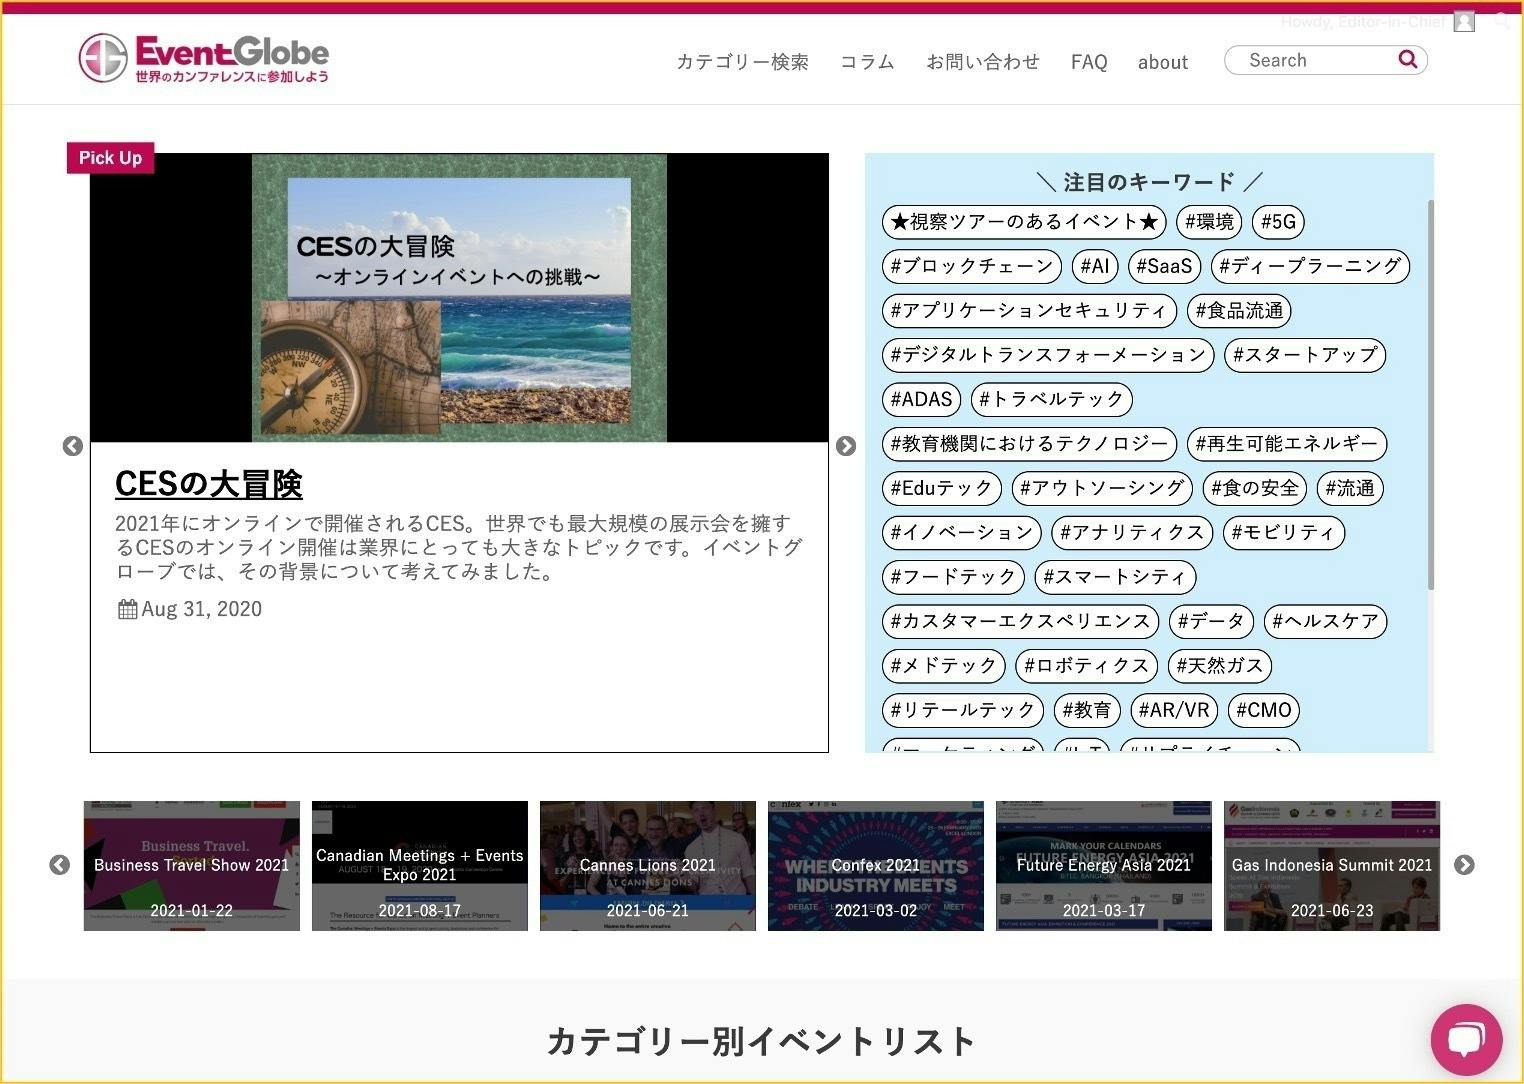The width and height of the screenshot is (1524, 1084).
Task: Select #モビリティ keyword tag
Action: pos(1283,533)
